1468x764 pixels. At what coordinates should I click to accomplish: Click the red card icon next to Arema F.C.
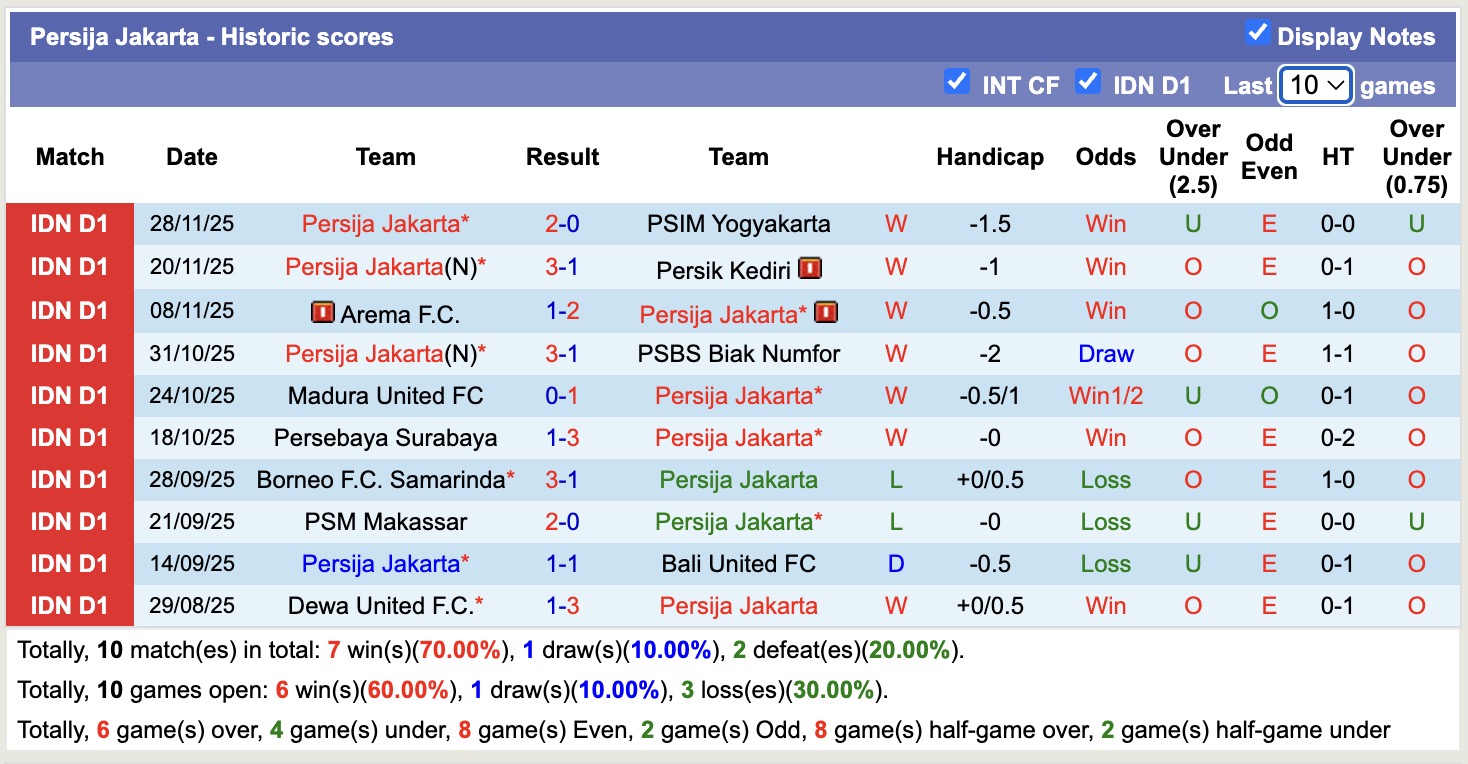coord(321,310)
